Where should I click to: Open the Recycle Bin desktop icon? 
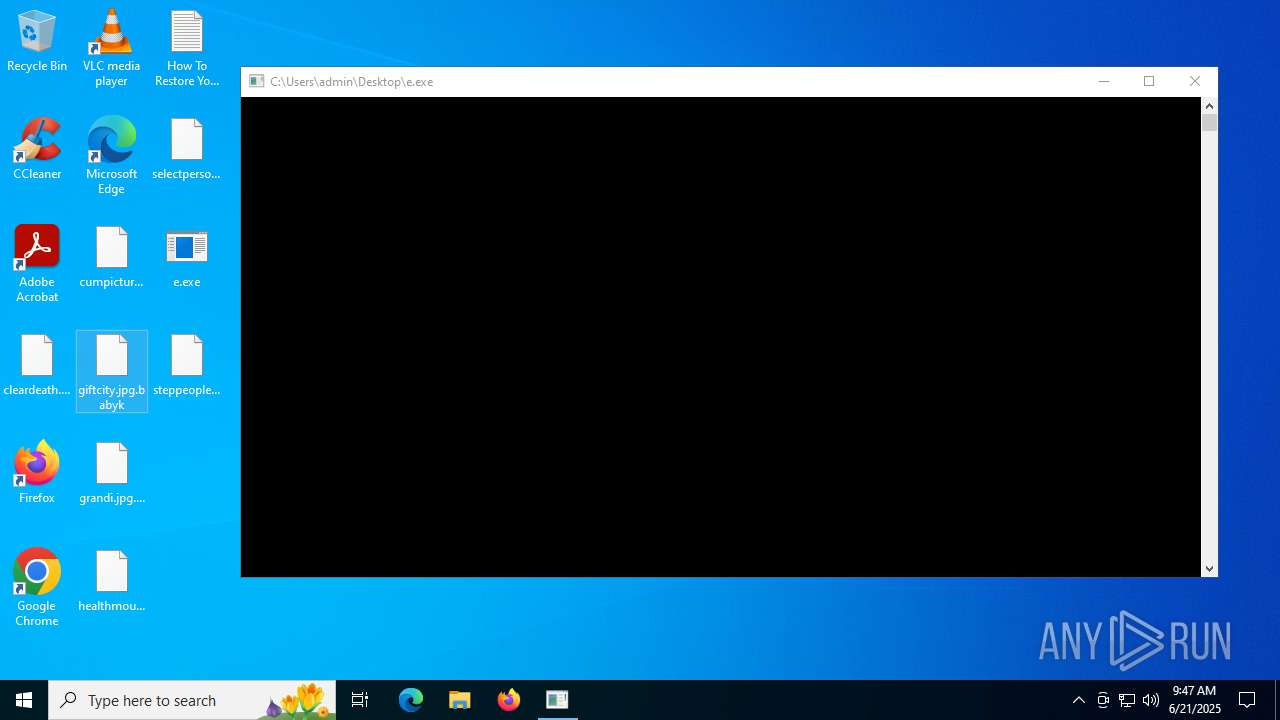tap(37, 42)
